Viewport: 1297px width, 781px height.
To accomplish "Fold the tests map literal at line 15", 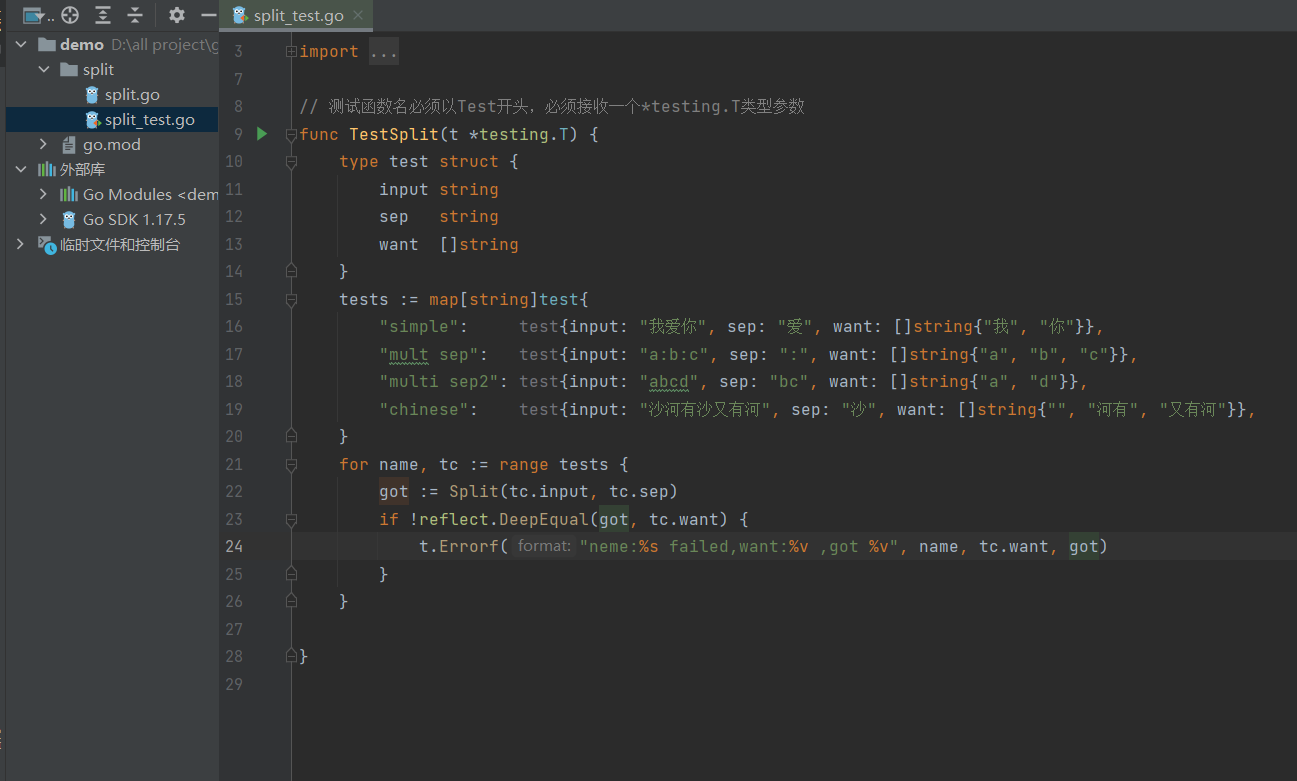I will pyautogui.click(x=291, y=299).
